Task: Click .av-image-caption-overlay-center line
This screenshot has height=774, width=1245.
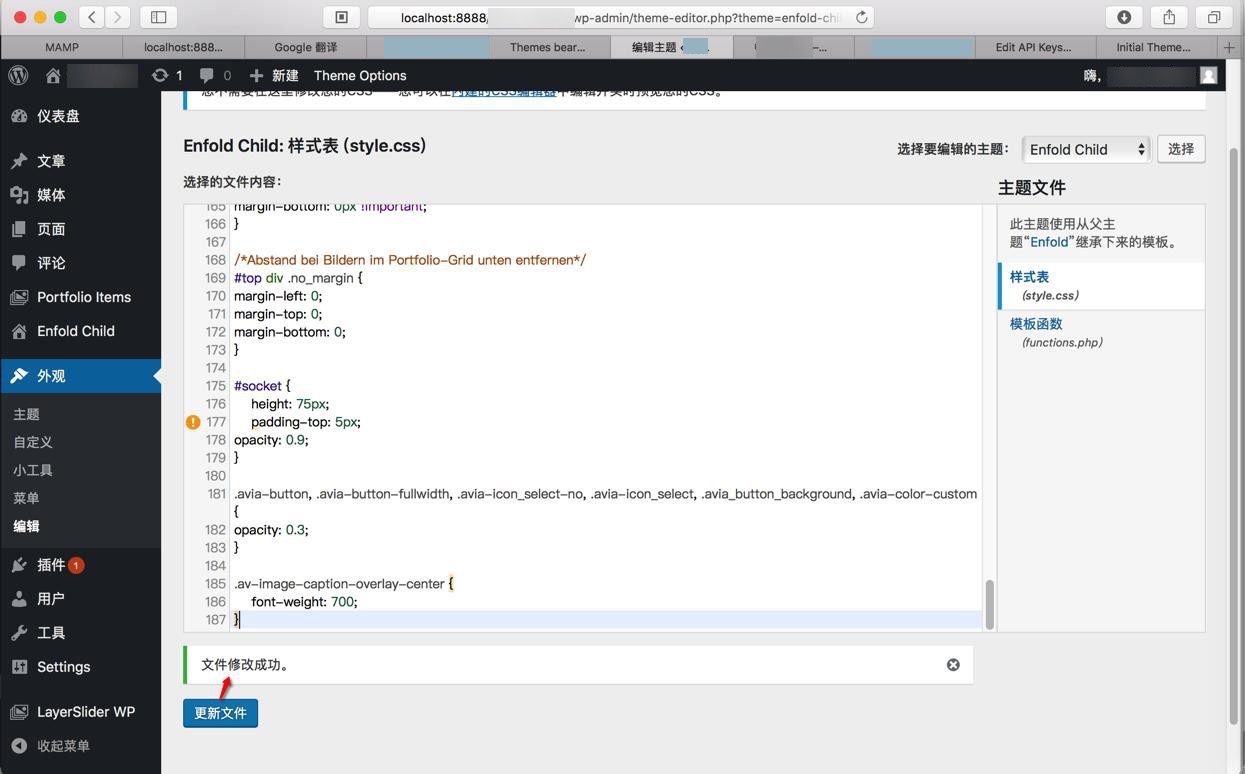Action: coord(343,584)
